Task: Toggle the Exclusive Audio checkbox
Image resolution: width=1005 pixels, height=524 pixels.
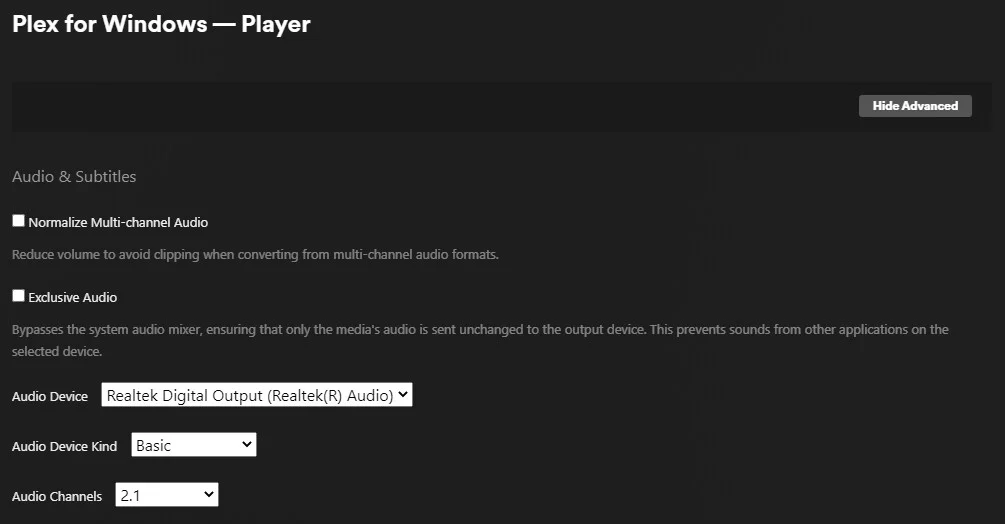Action: [x=18, y=296]
